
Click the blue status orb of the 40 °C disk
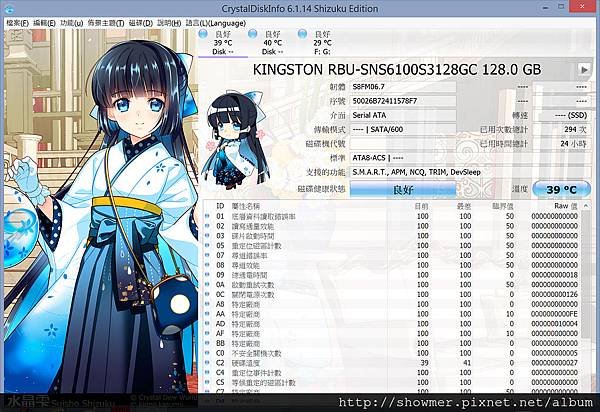point(253,34)
